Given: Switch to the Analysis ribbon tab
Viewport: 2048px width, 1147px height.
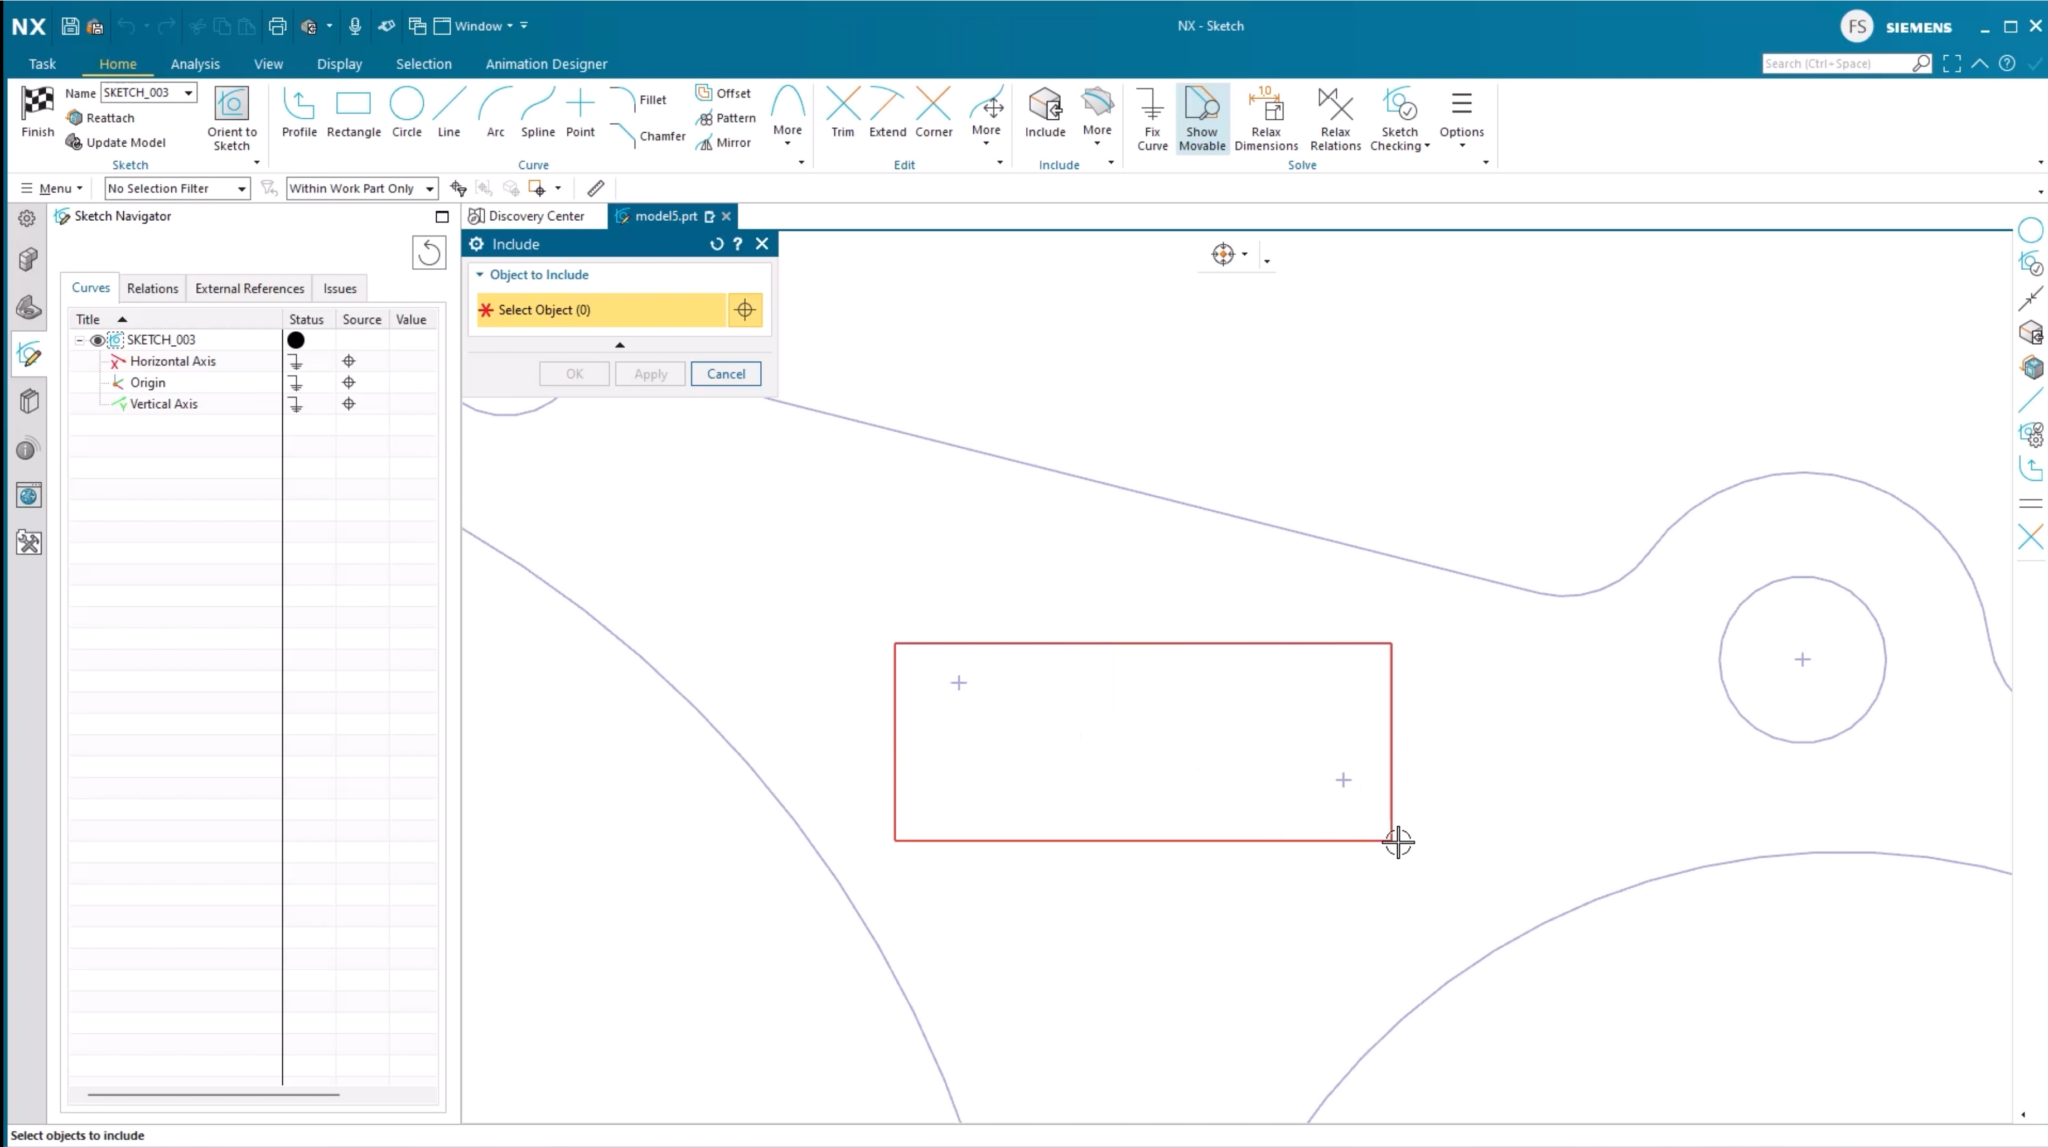Looking at the screenshot, I should pos(194,64).
